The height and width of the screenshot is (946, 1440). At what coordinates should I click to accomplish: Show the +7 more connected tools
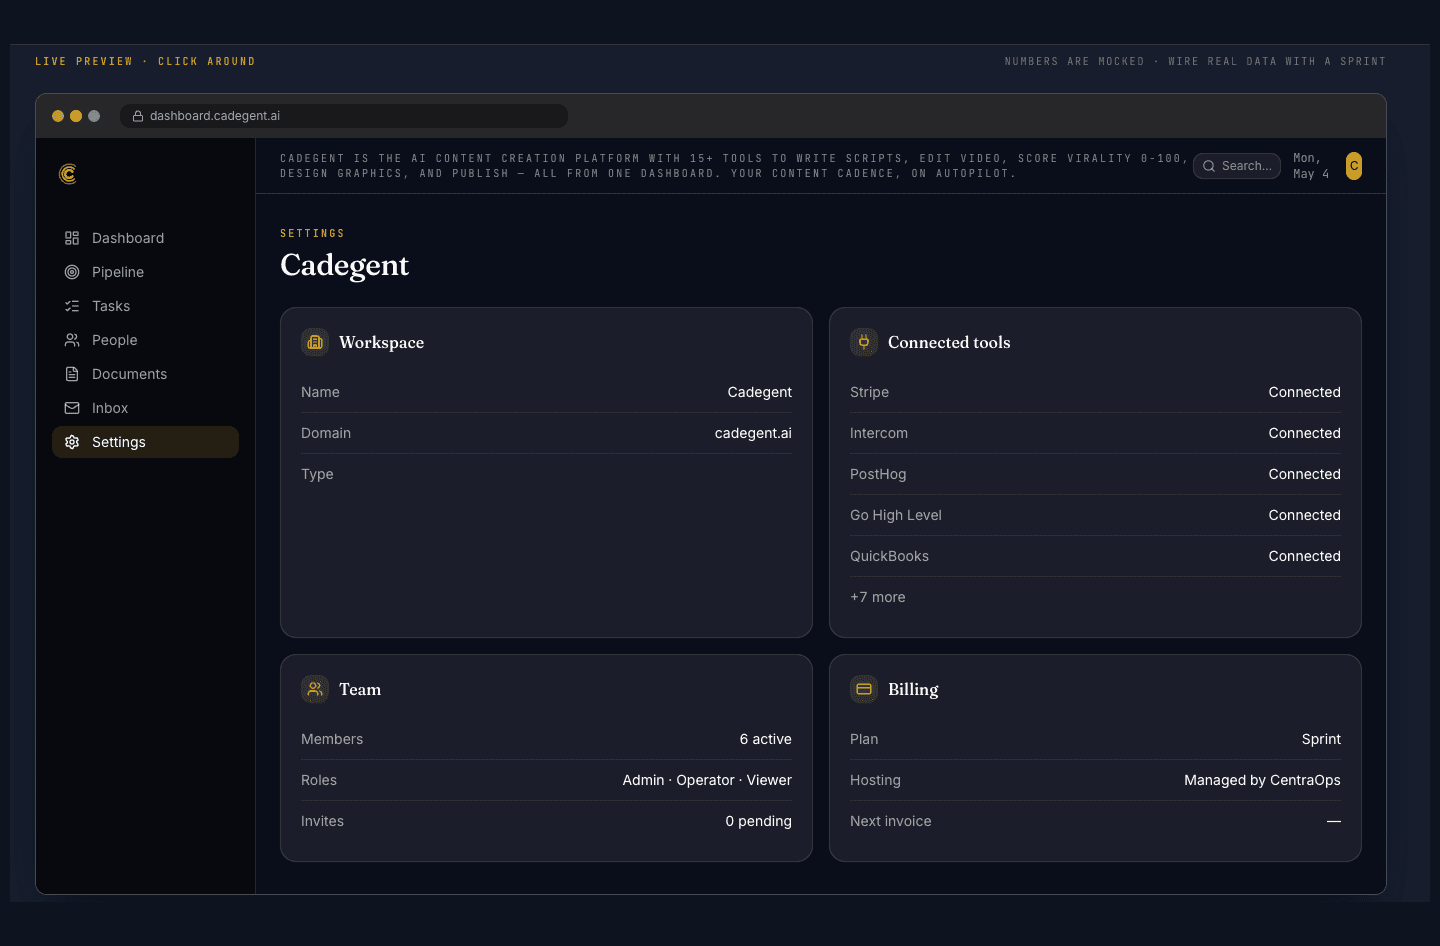tap(878, 597)
